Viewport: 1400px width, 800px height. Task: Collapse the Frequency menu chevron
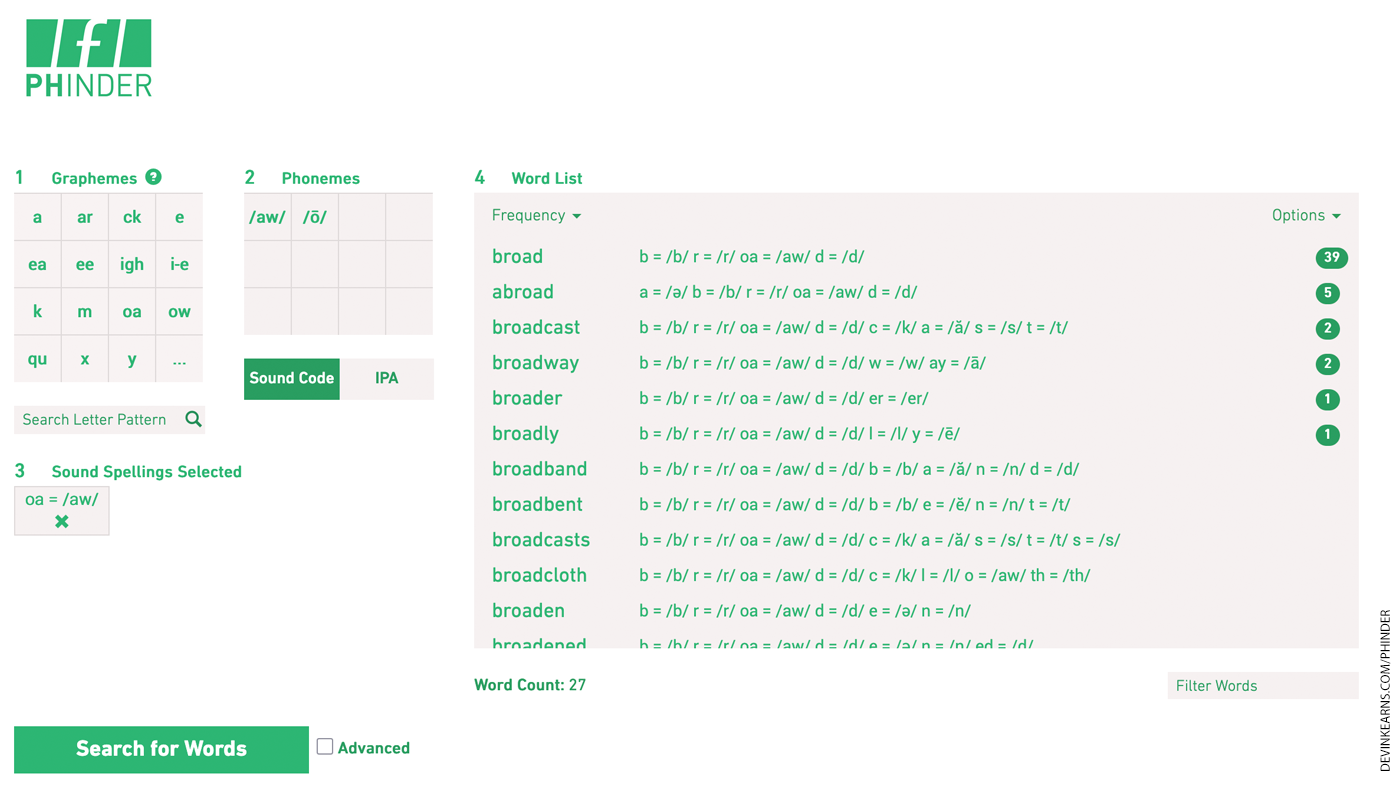[x=576, y=216]
